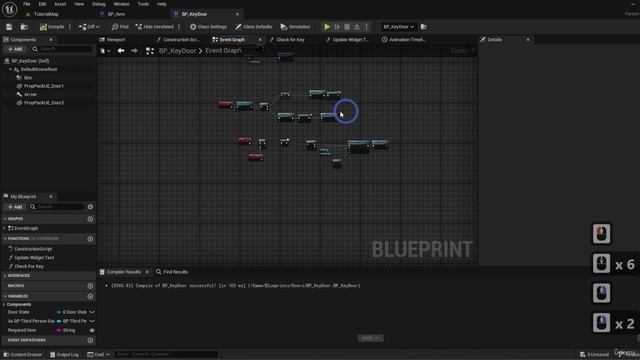The image size is (640, 360).
Task: Open Class Defaults
Action: coord(253,27)
